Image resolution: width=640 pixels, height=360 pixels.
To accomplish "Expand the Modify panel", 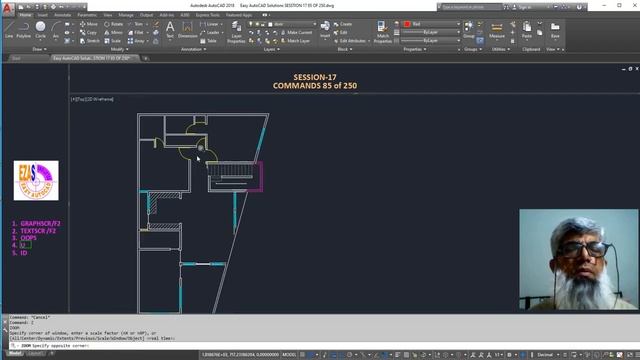I will coord(119,49).
